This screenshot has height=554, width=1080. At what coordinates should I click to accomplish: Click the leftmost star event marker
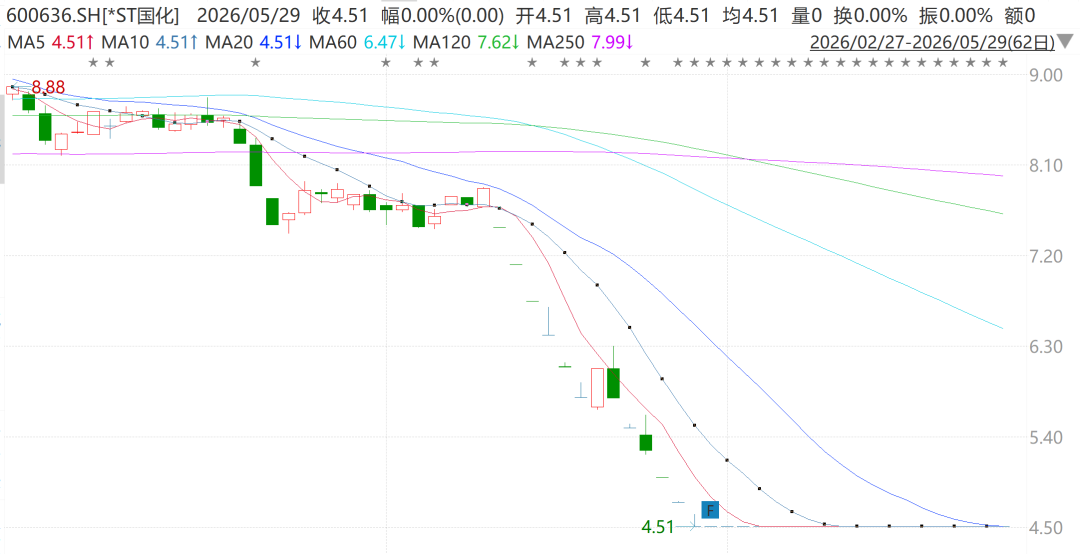(93, 63)
